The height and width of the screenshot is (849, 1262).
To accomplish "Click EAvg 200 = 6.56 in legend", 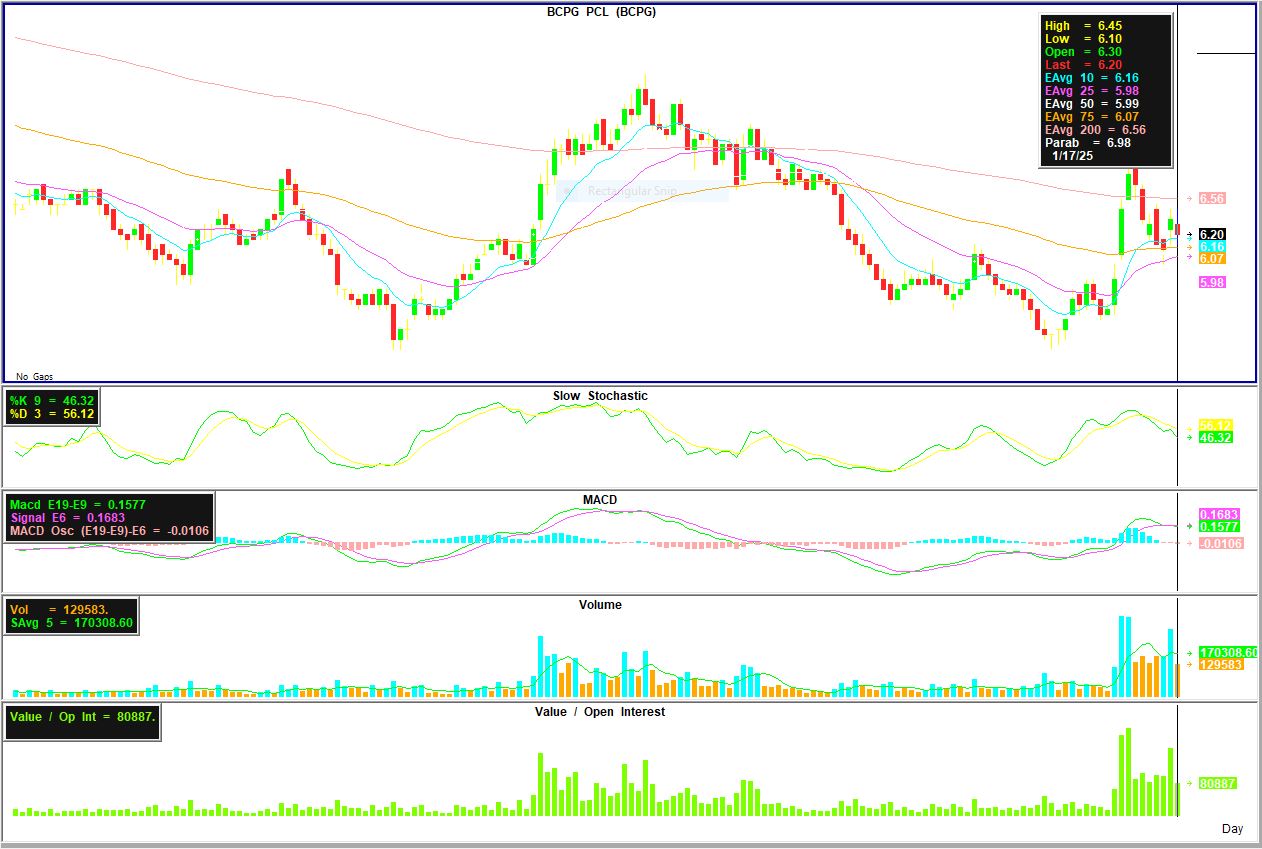I will [x=1095, y=130].
